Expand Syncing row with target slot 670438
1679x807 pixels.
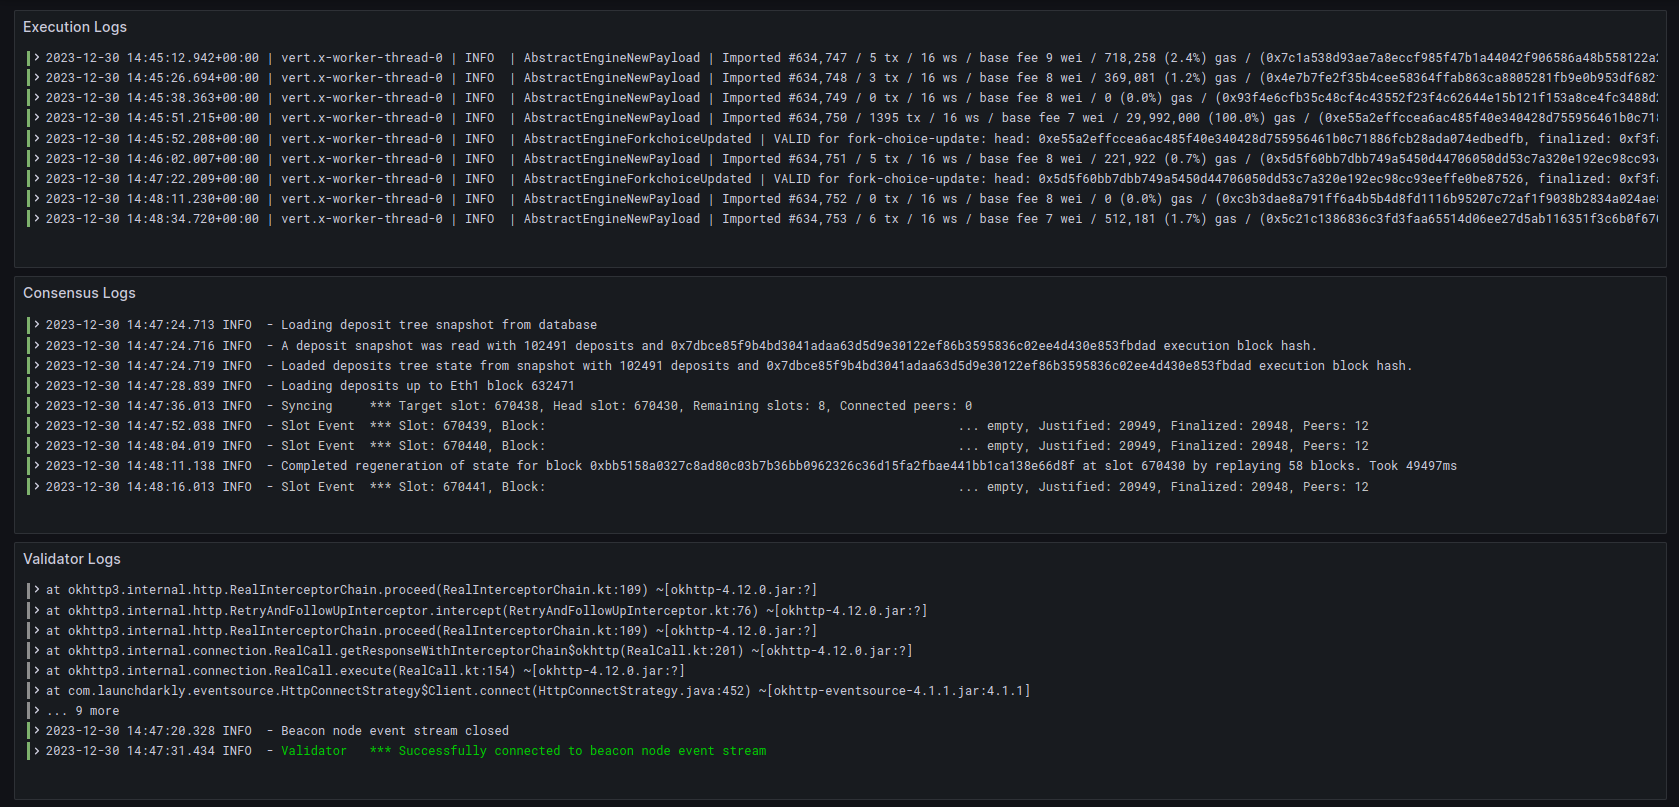37,406
